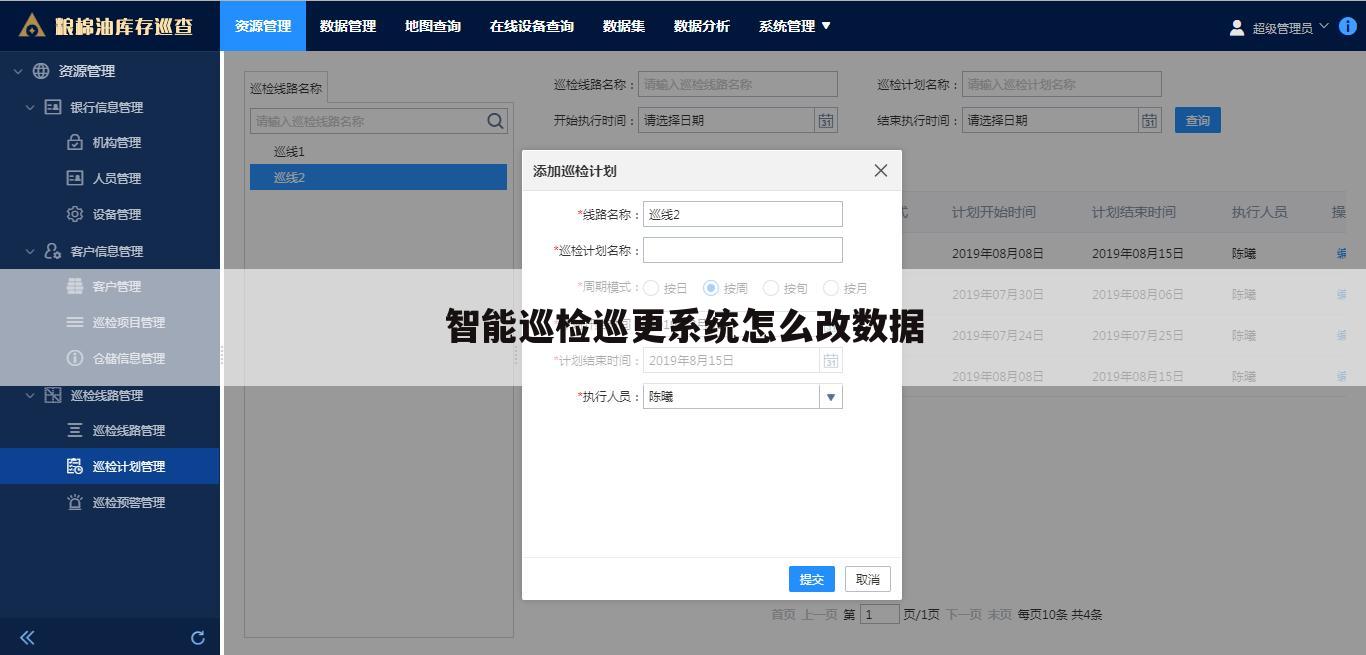The height and width of the screenshot is (655, 1366).
Task: Click the 巡检线路管理 group map icon
Action: coord(53,395)
